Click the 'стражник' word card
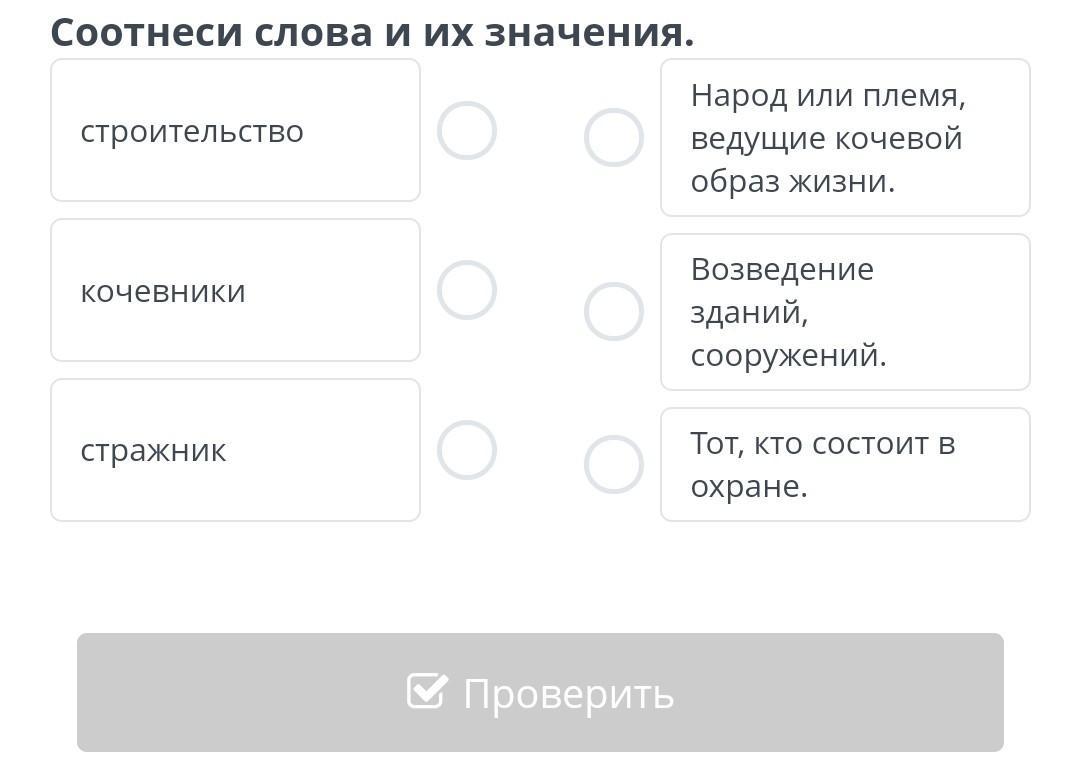1080x784 pixels. [235, 450]
